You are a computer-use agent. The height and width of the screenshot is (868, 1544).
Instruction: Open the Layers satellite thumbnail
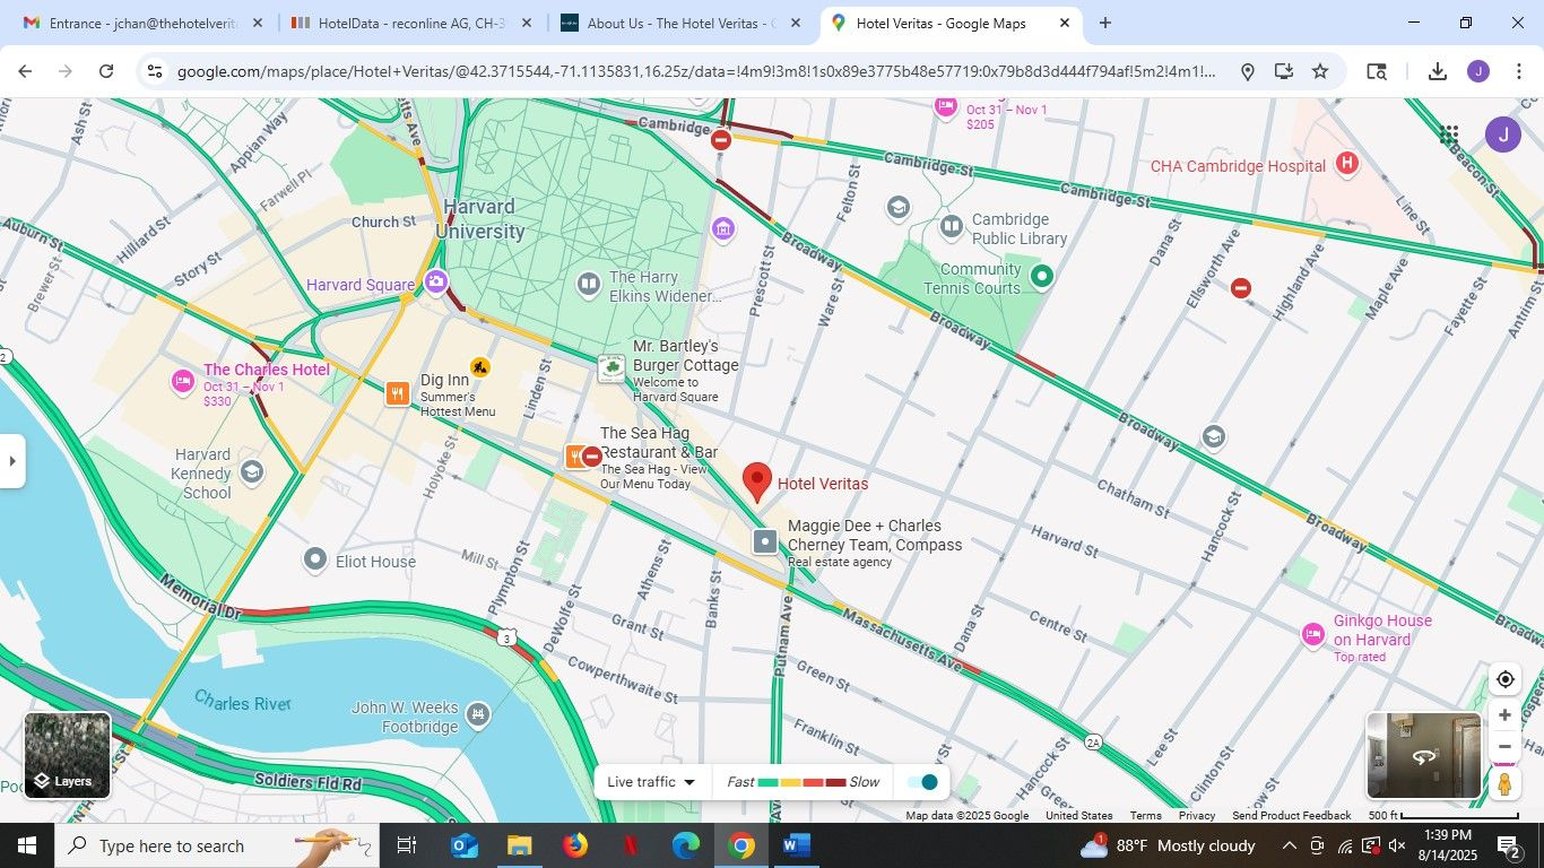click(x=67, y=755)
